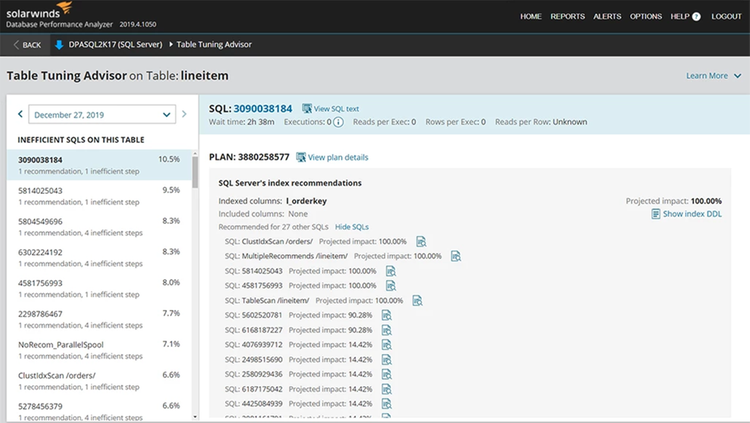Open the ALERTS menu
Screen dimensions: 750x423
click(607, 16)
